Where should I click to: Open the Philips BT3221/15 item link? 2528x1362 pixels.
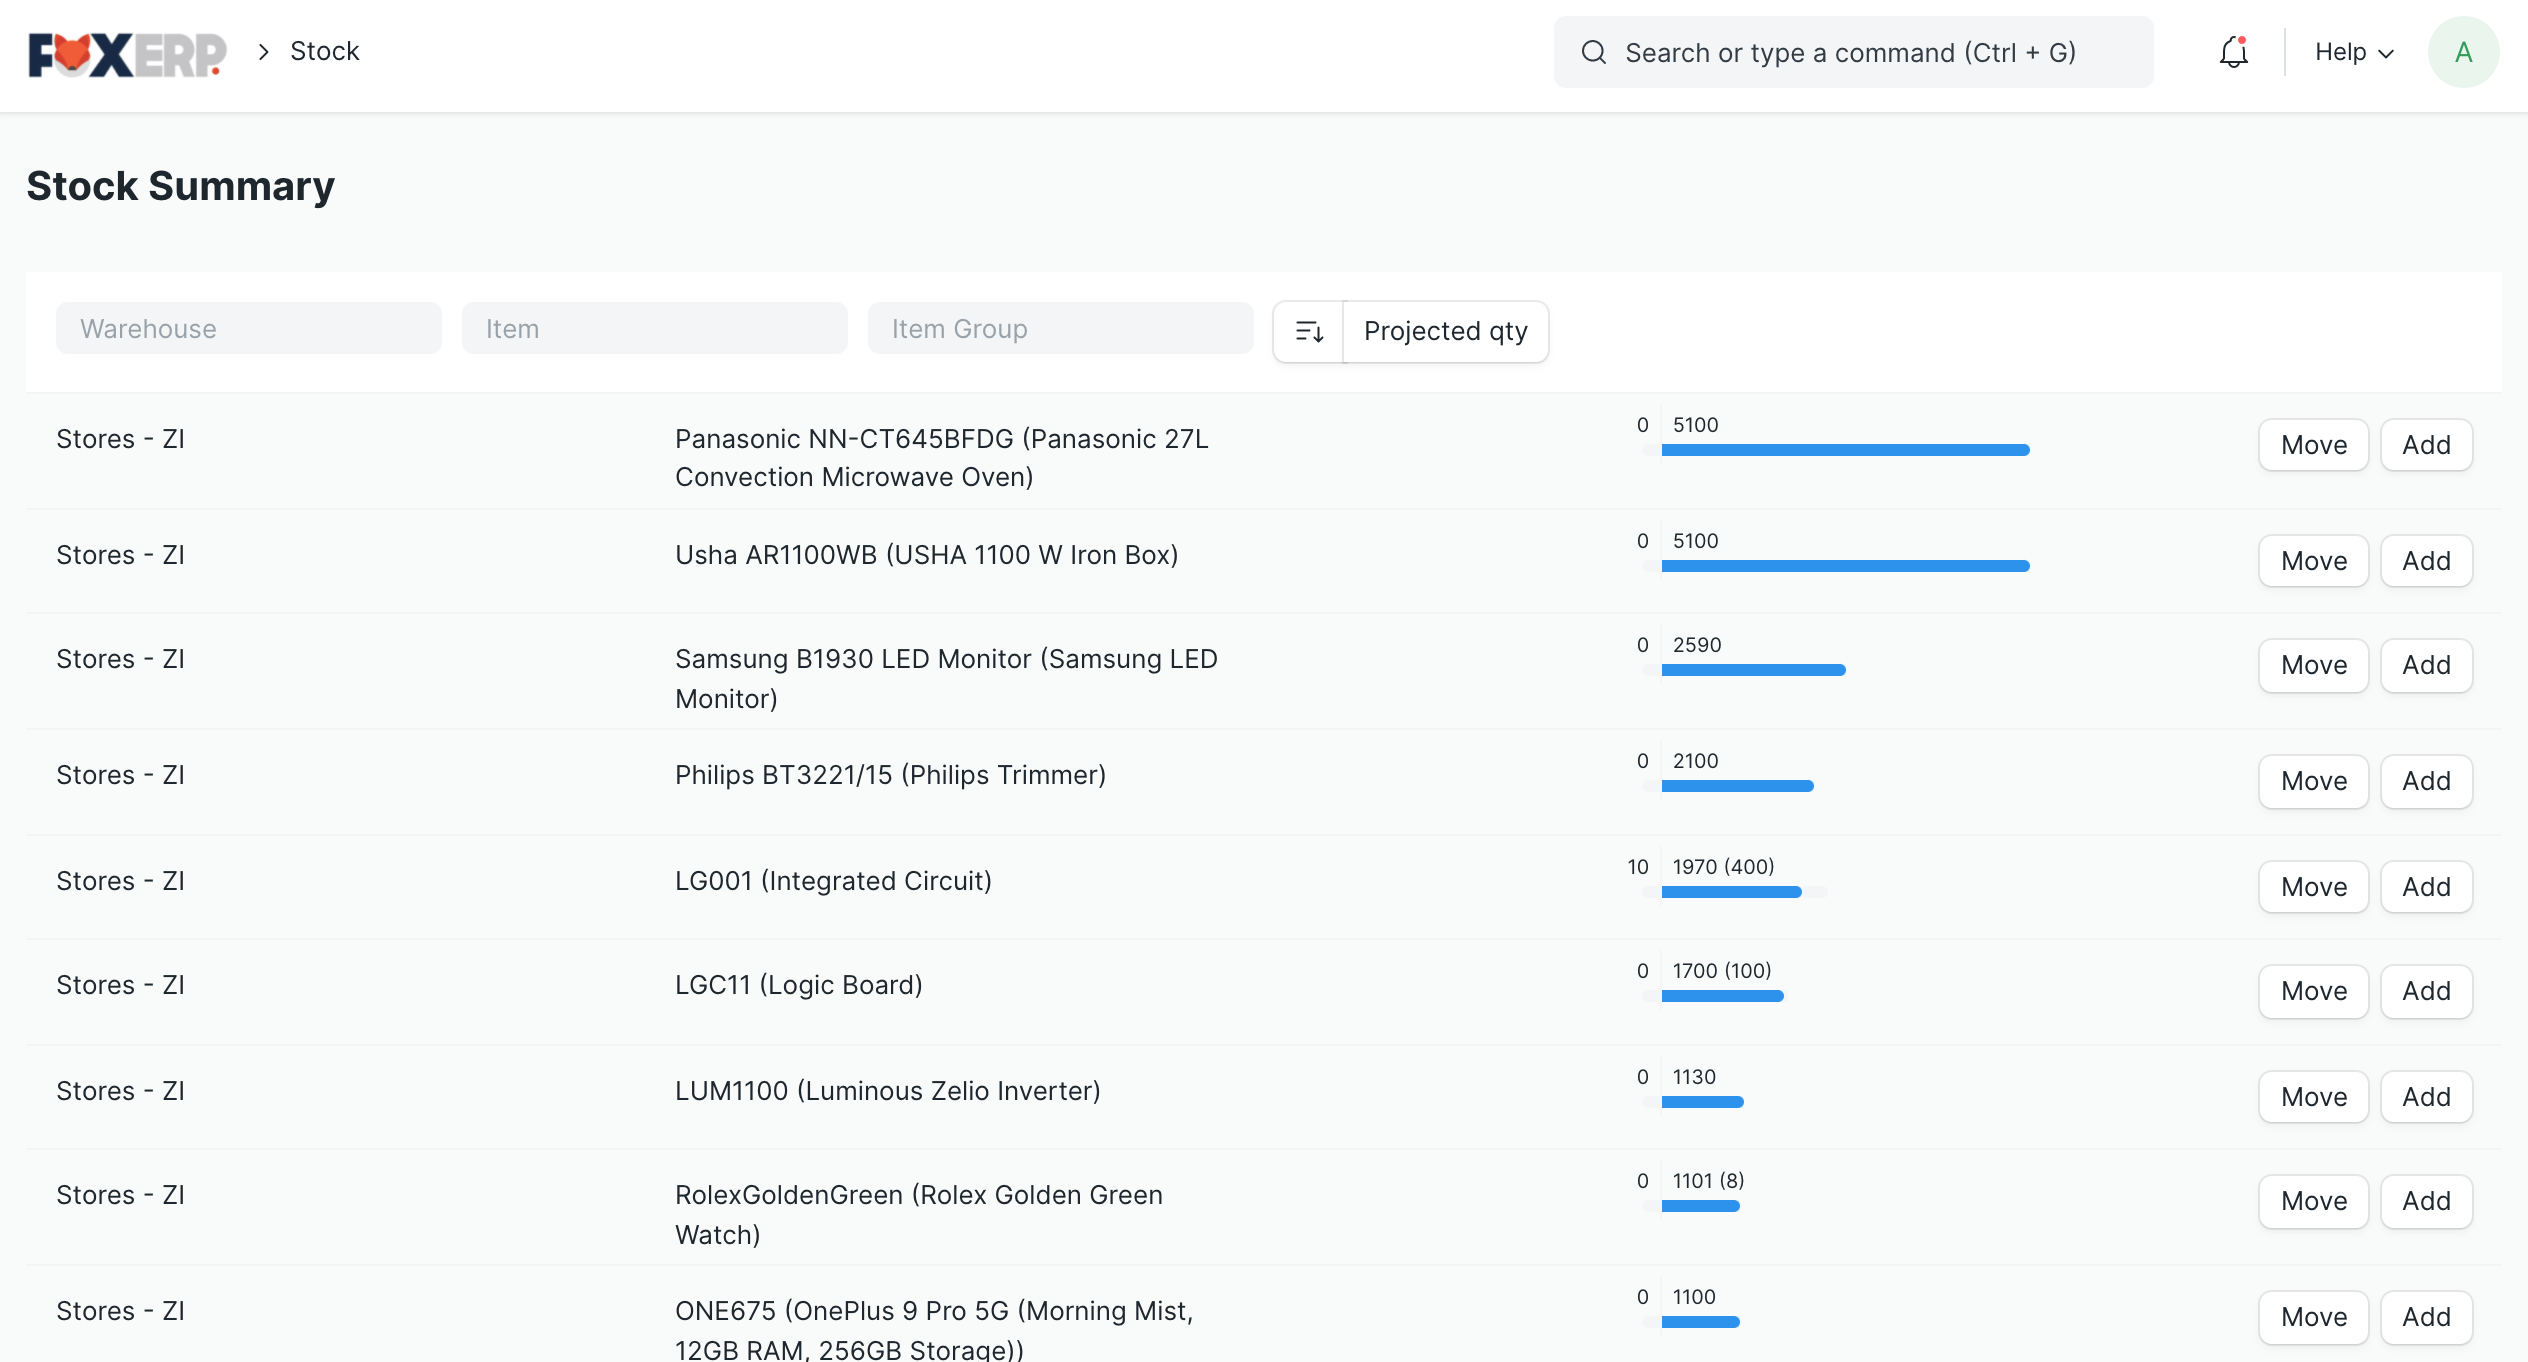click(890, 775)
